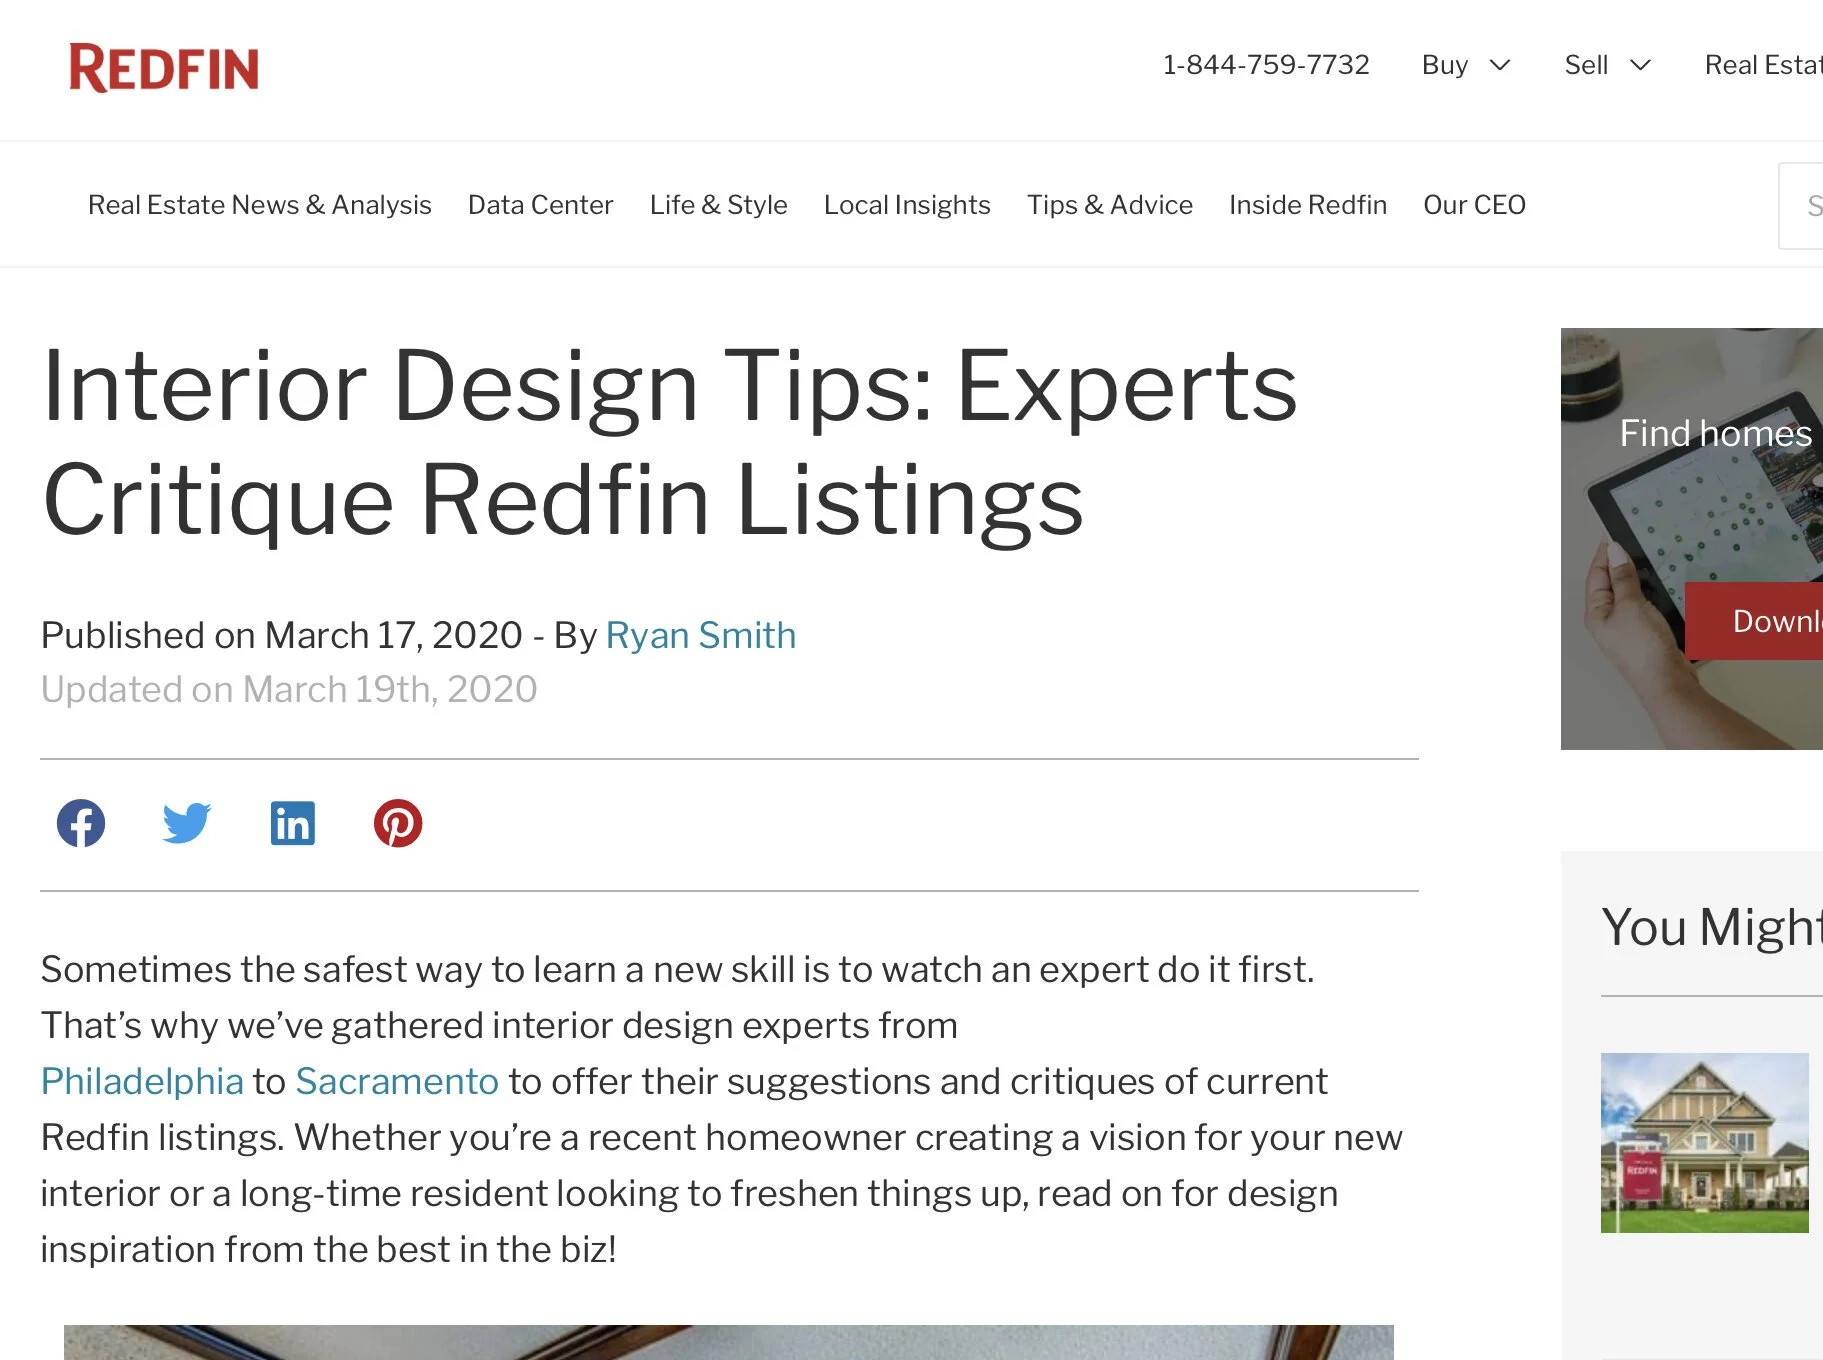The height and width of the screenshot is (1360, 1823).
Task: Open Life & Style category
Action: tap(718, 204)
